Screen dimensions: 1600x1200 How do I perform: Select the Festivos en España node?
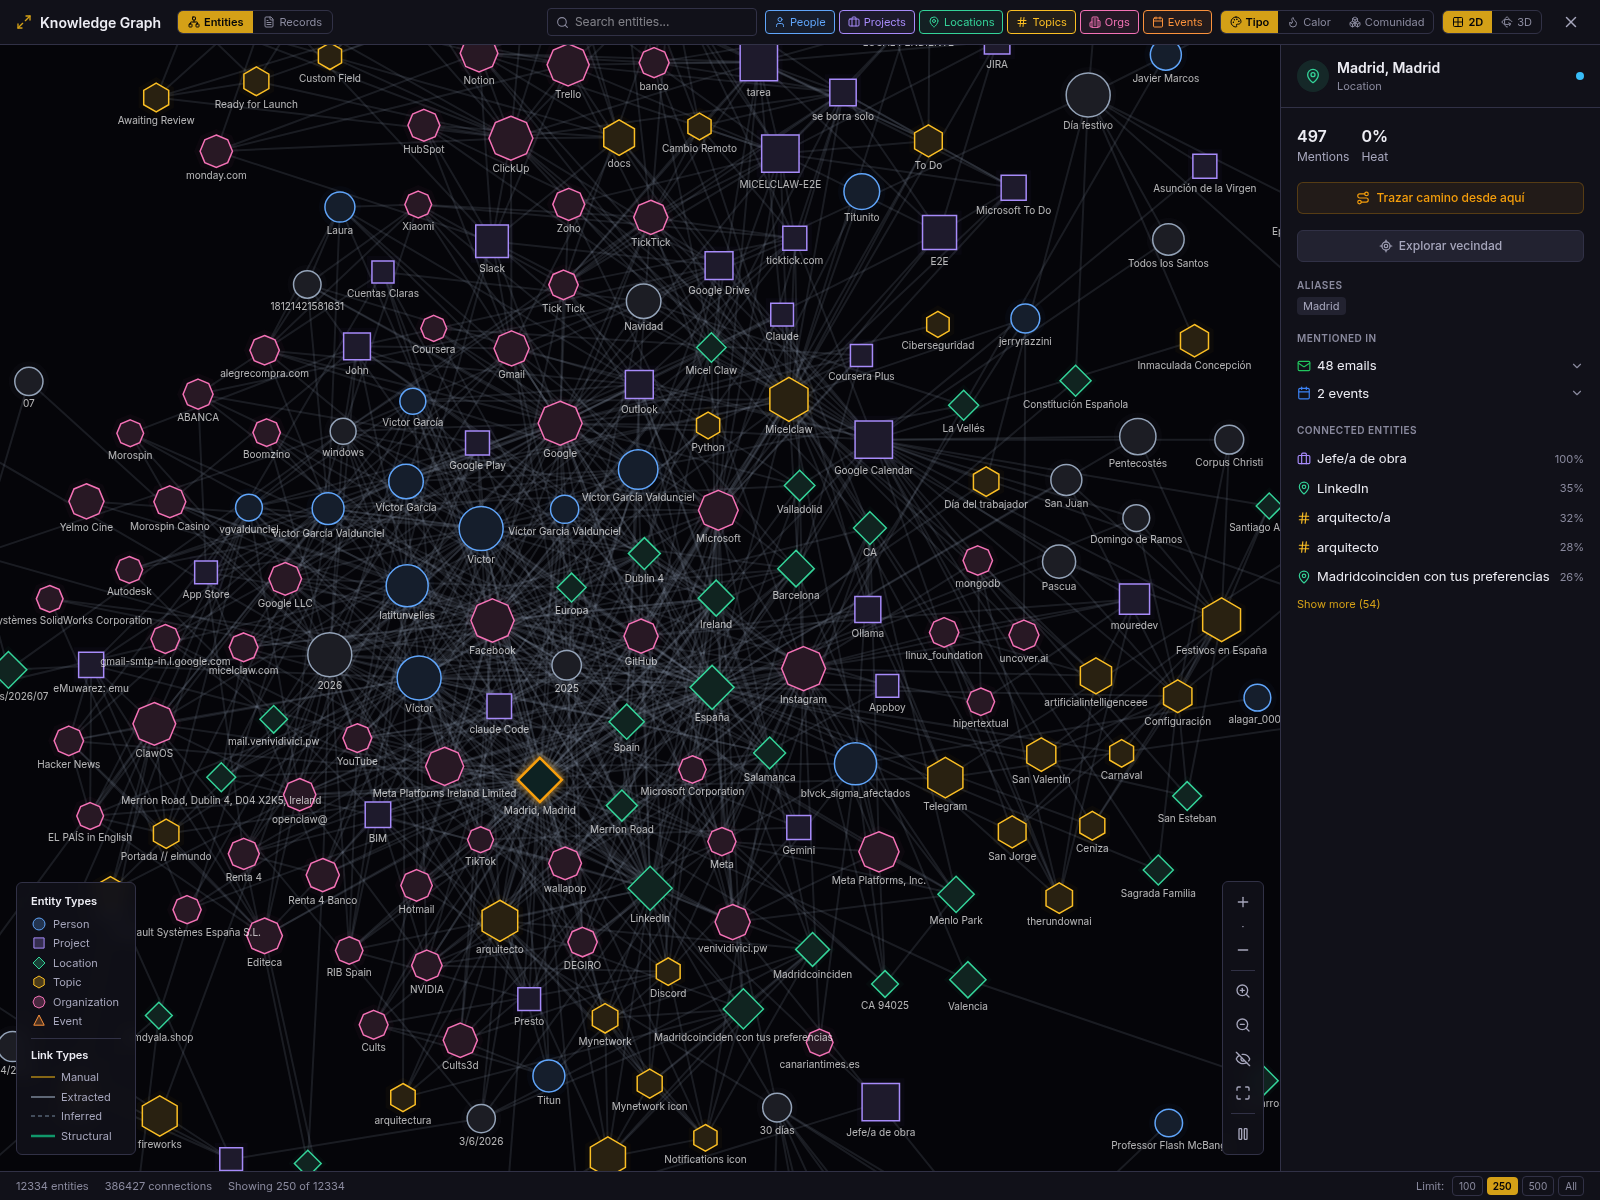point(1221,620)
